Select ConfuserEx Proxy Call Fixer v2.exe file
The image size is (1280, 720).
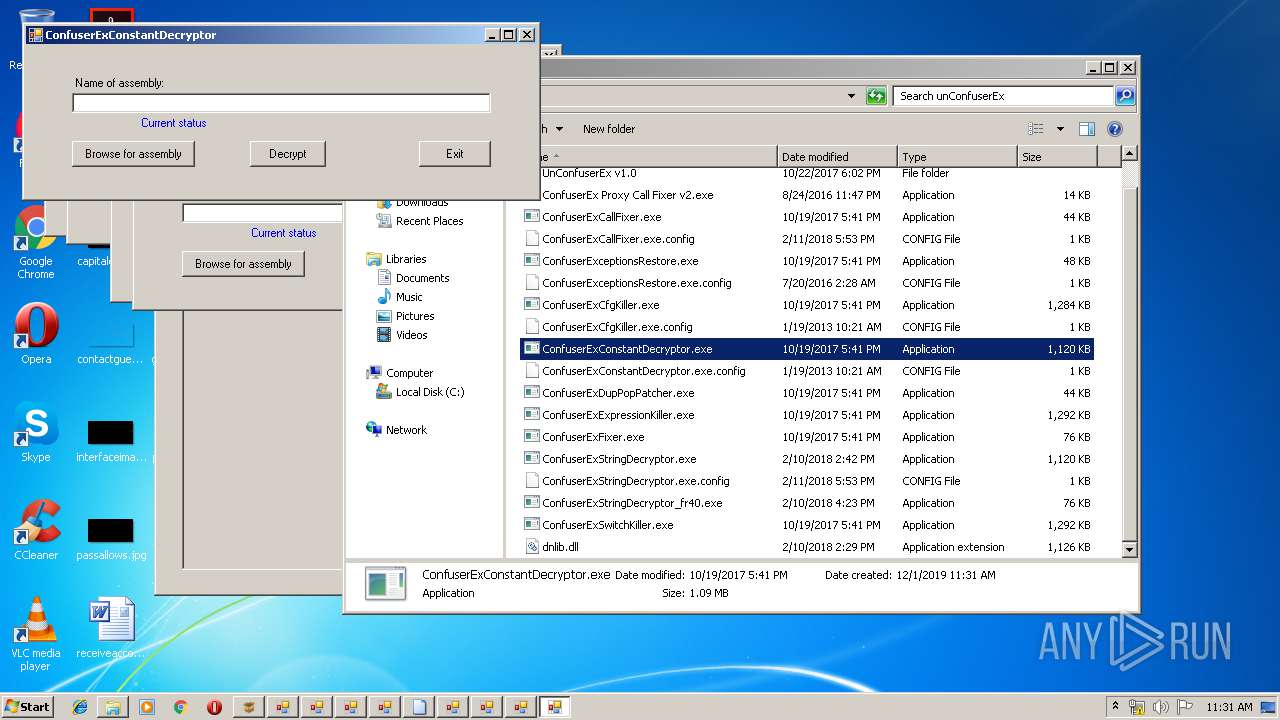click(x=807, y=195)
